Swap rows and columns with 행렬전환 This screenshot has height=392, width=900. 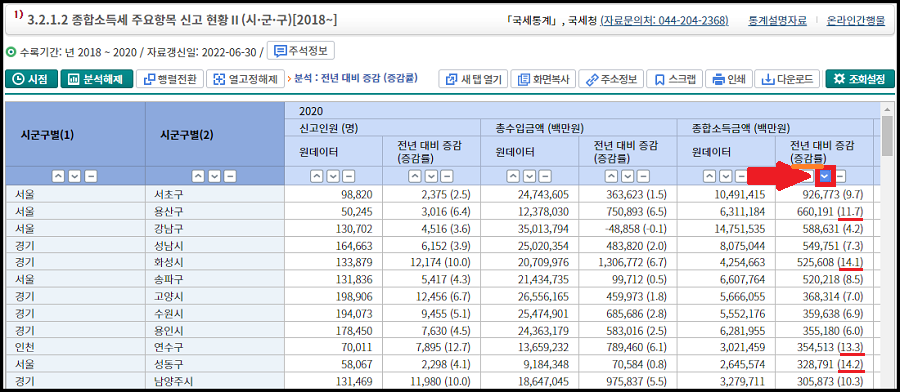pyautogui.click(x=170, y=79)
